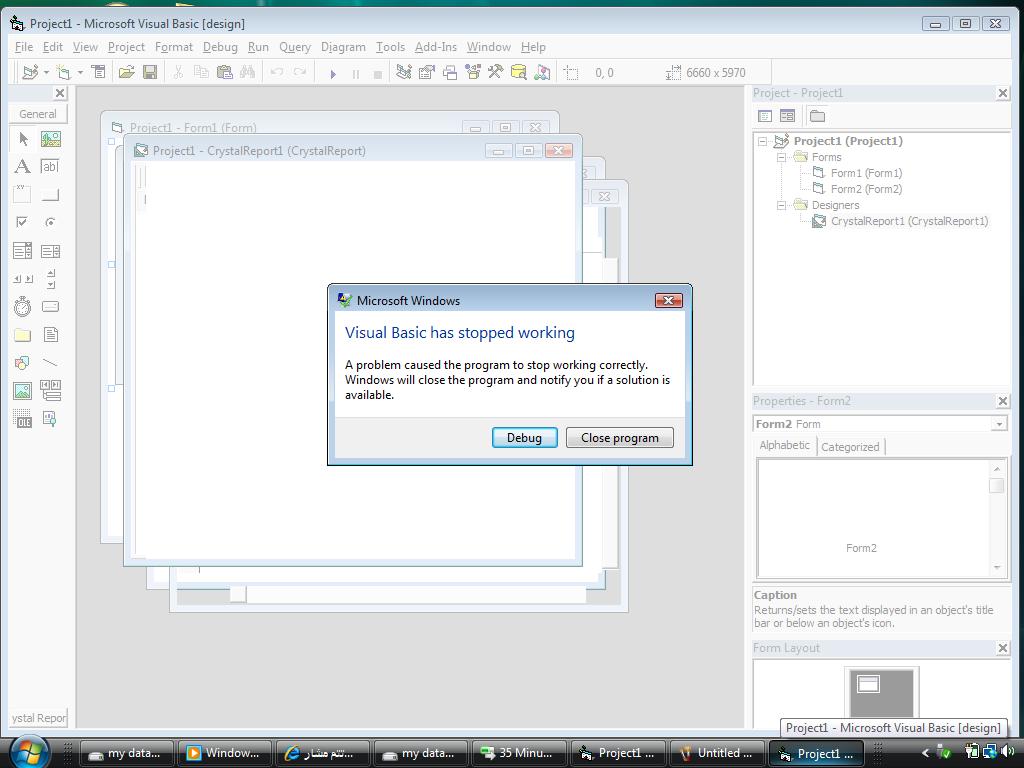Select the TextBox control tool
Viewport: 1024px width, 768px height.
tap(50, 167)
